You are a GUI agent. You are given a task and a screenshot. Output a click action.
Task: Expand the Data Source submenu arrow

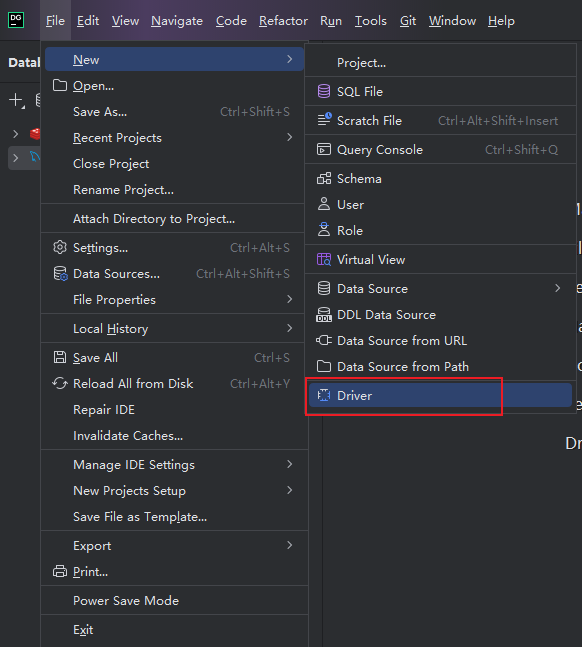coord(558,288)
